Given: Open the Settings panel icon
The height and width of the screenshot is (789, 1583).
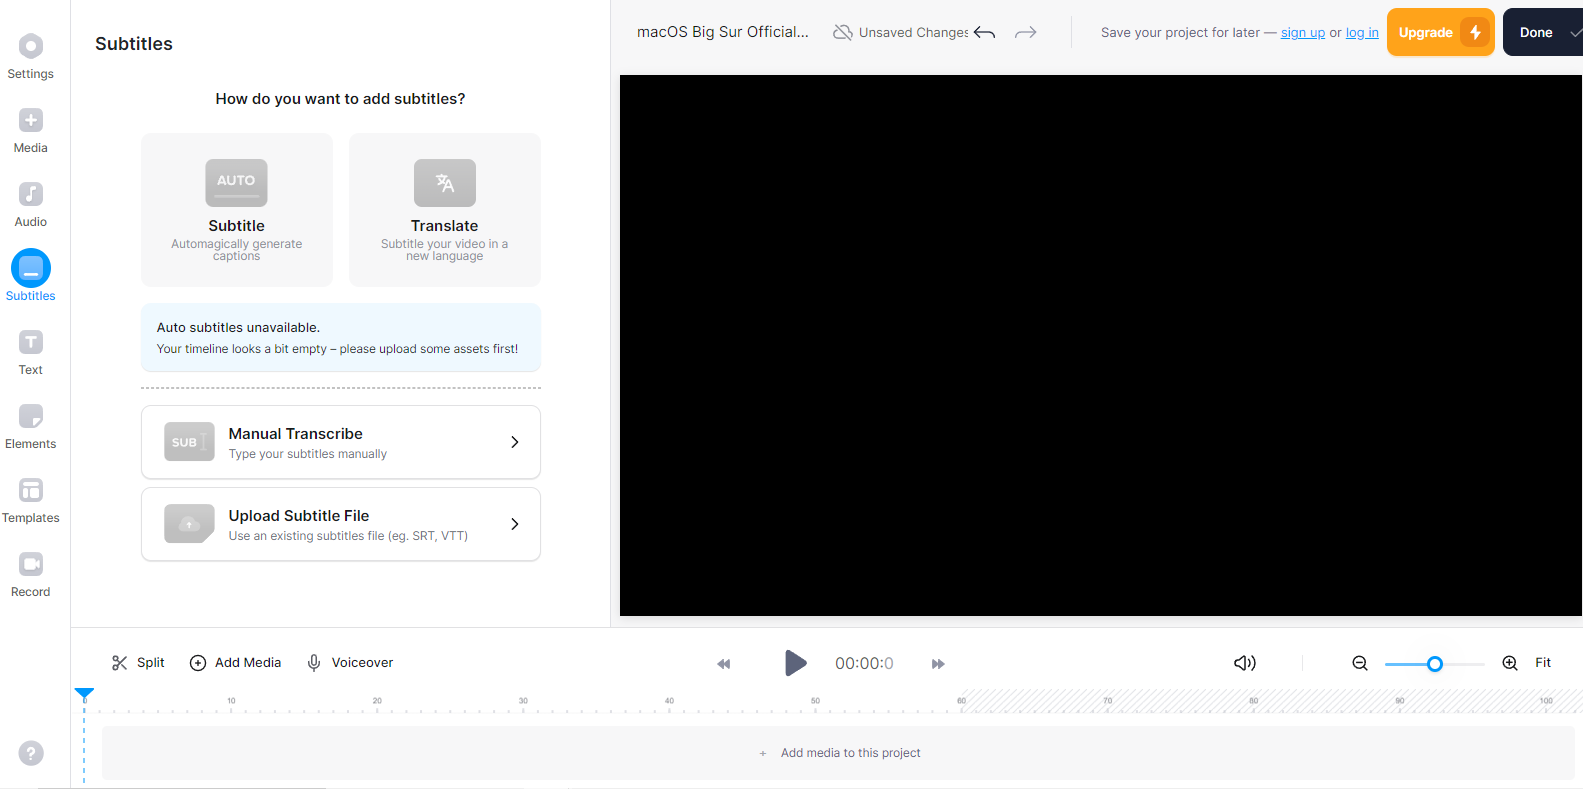Looking at the screenshot, I should (31, 46).
